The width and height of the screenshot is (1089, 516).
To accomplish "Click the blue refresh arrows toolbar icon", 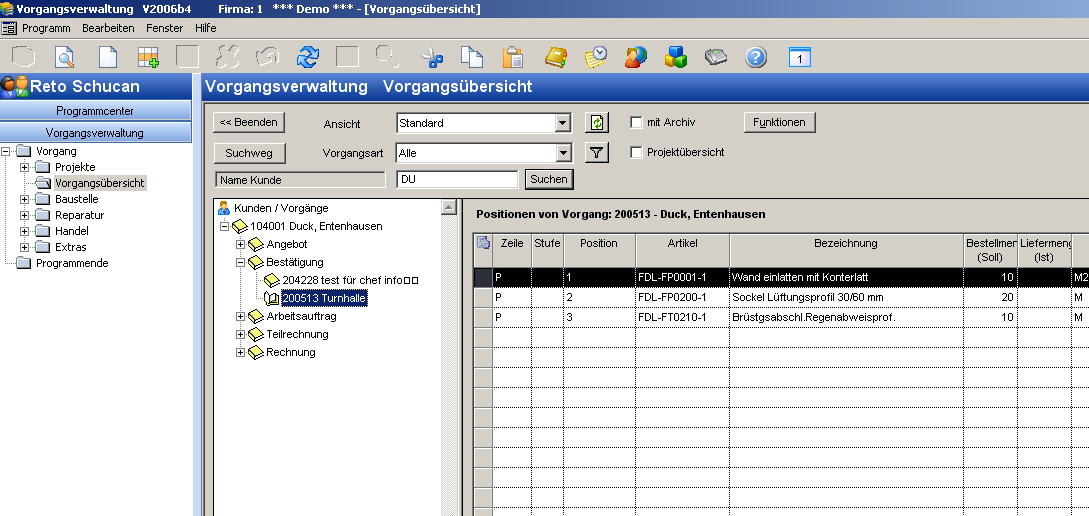I will 307,57.
